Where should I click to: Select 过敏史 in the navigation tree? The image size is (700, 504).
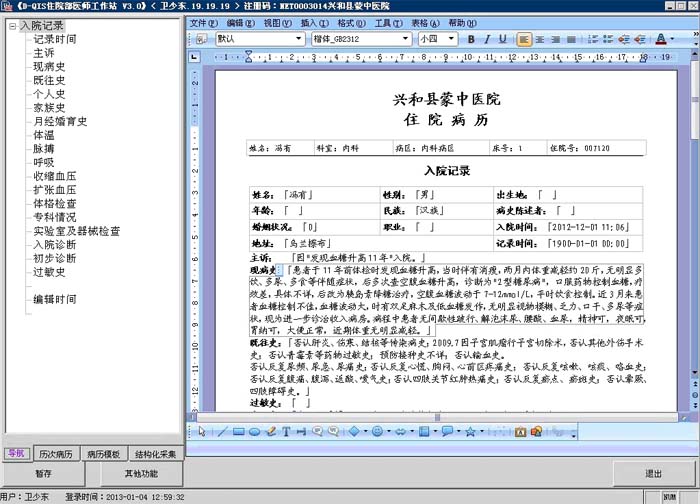point(49,272)
